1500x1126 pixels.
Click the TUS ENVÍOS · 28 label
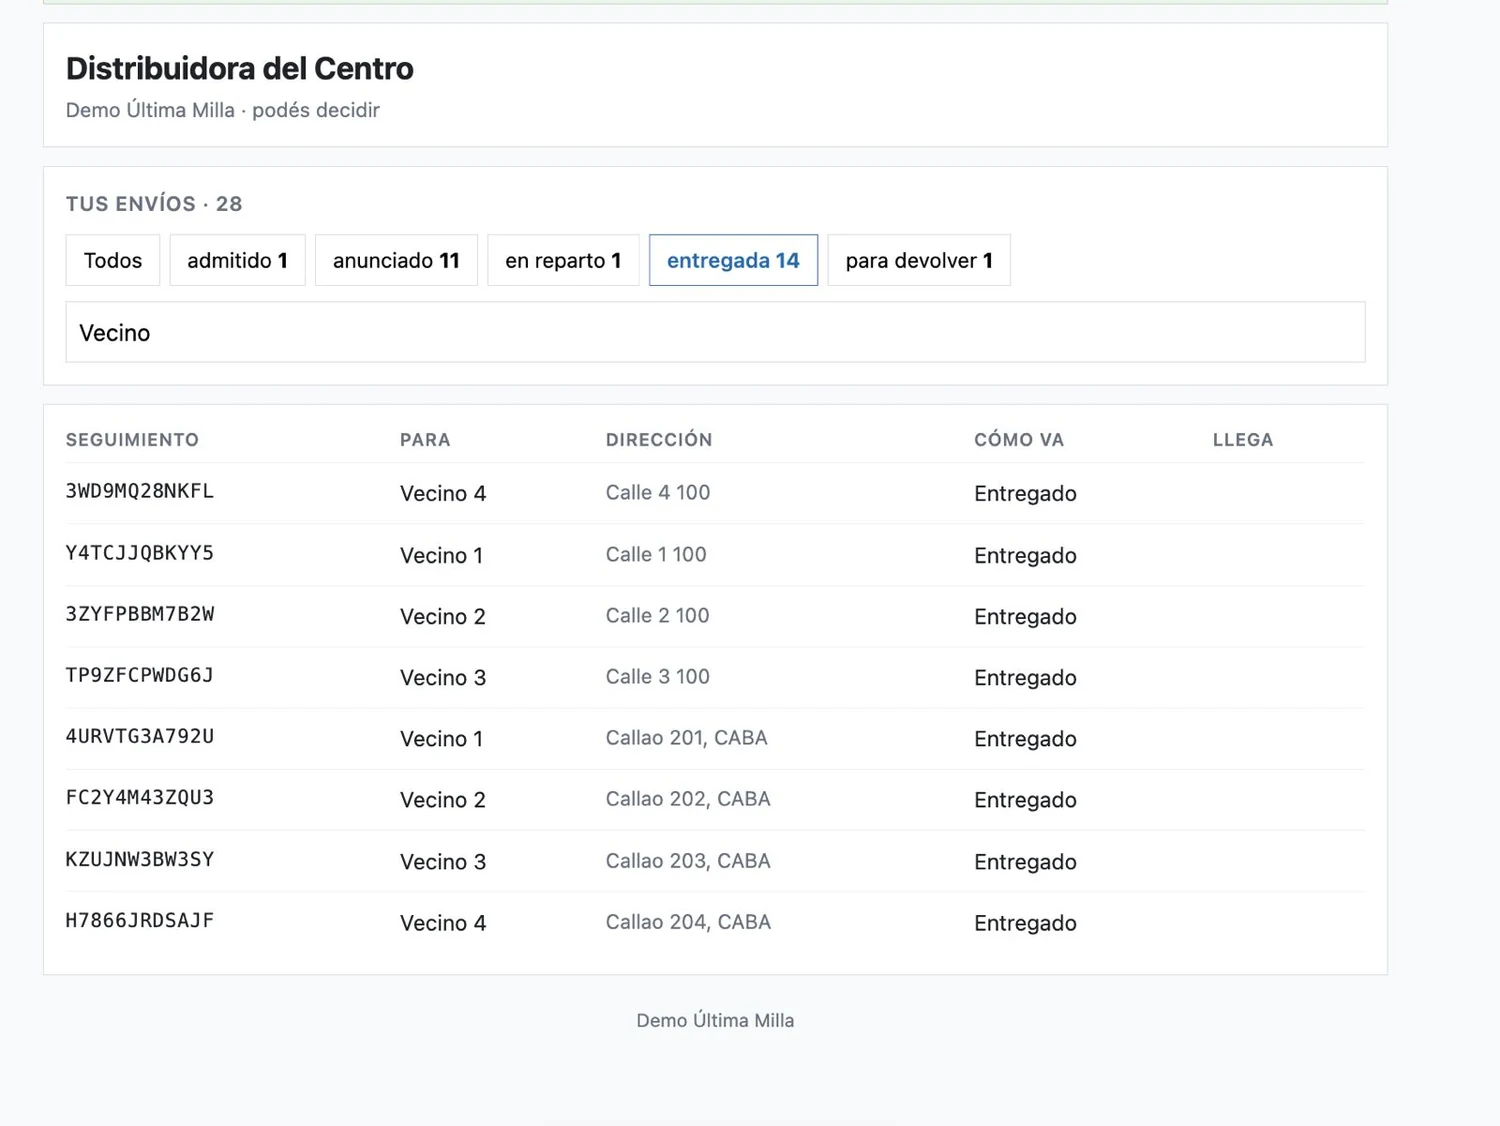[154, 204]
